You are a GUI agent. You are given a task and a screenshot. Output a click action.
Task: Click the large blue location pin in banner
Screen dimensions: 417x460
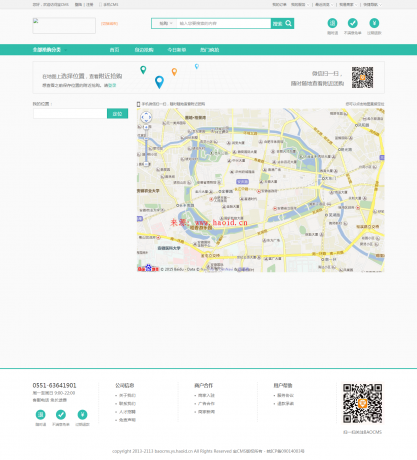point(159,82)
